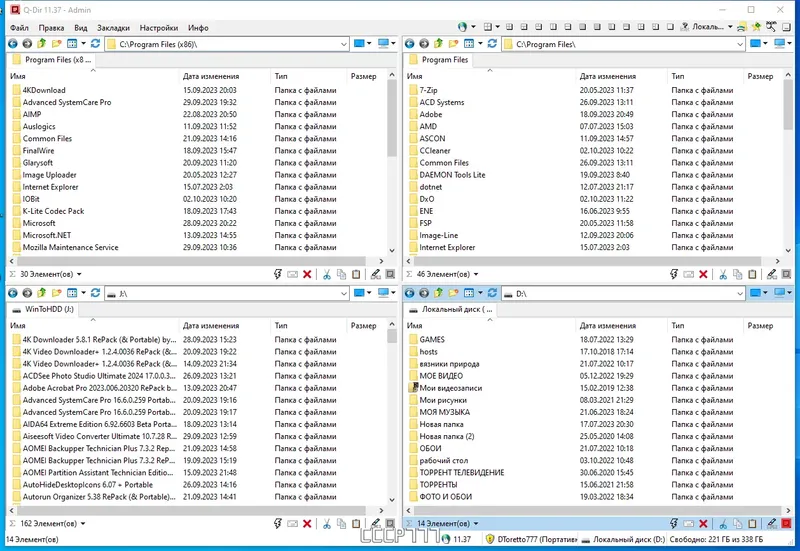The height and width of the screenshot is (551, 800).
Task: Go back in the J:\ pane
Action: pos(13,293)
